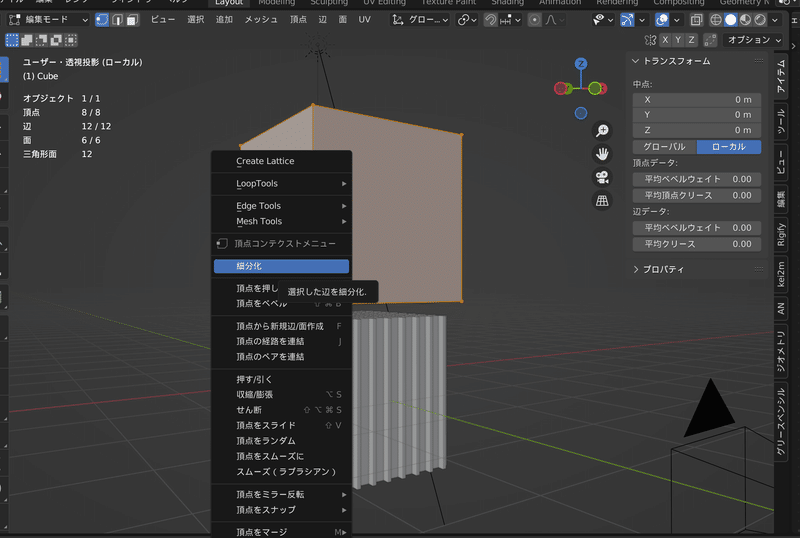Choose 頂点から新規辺/面作成 entry
Screen dimensions: 800x538
(281, 326)
